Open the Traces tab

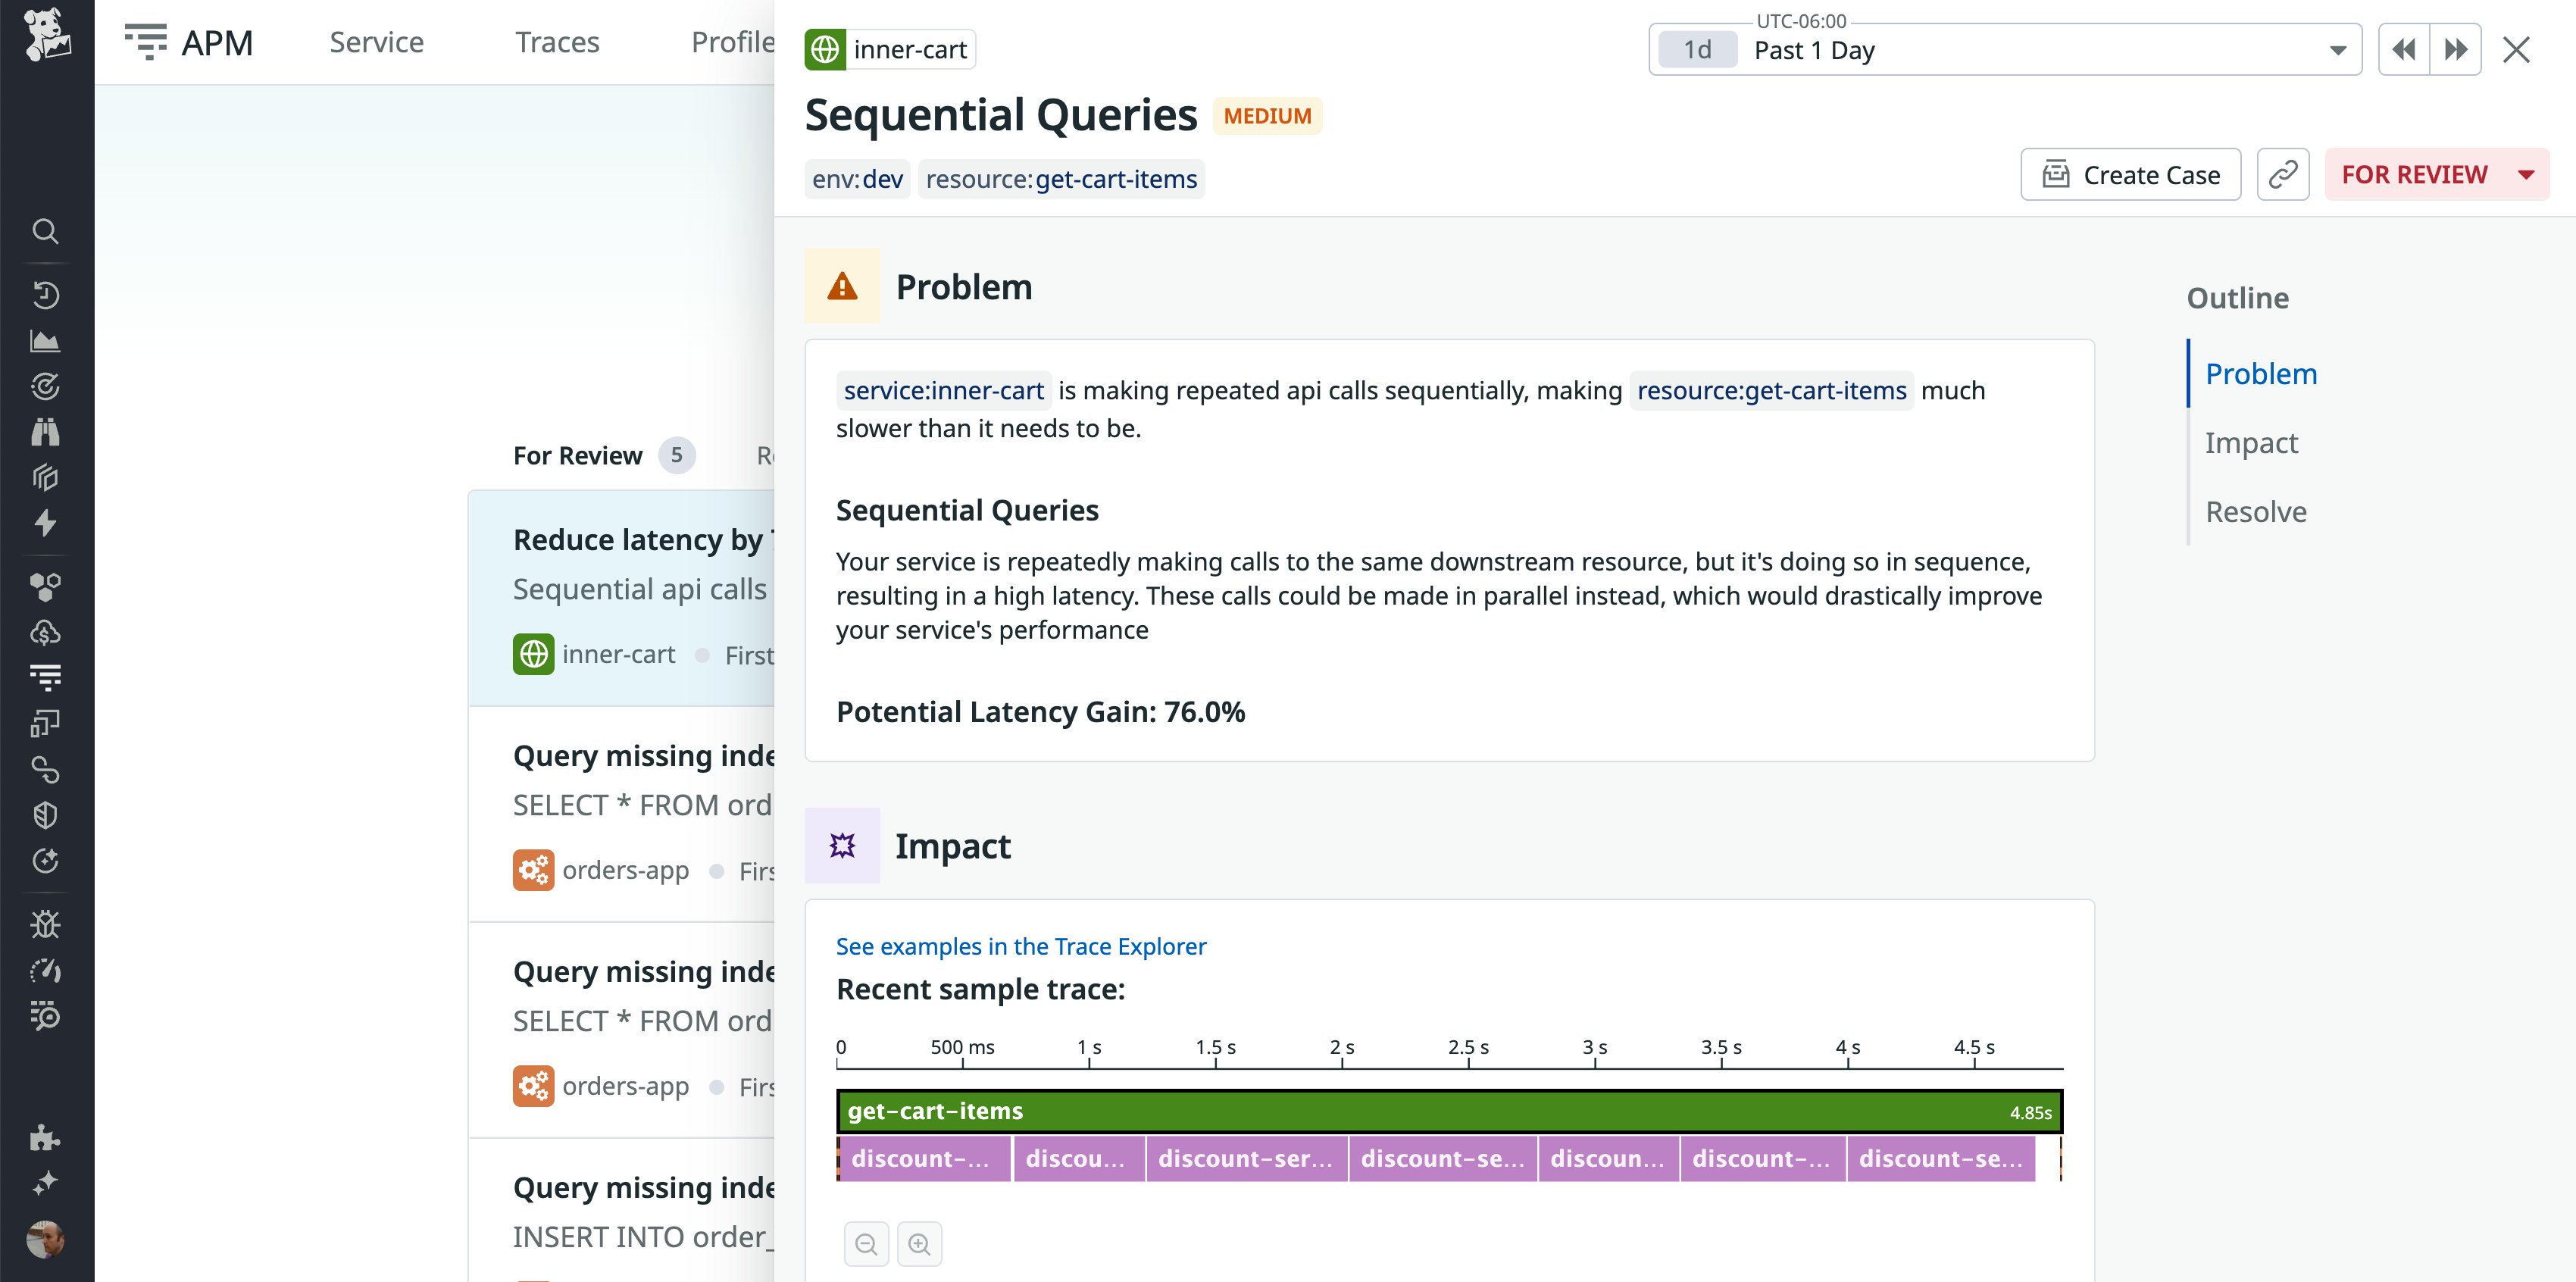(557, 42)
